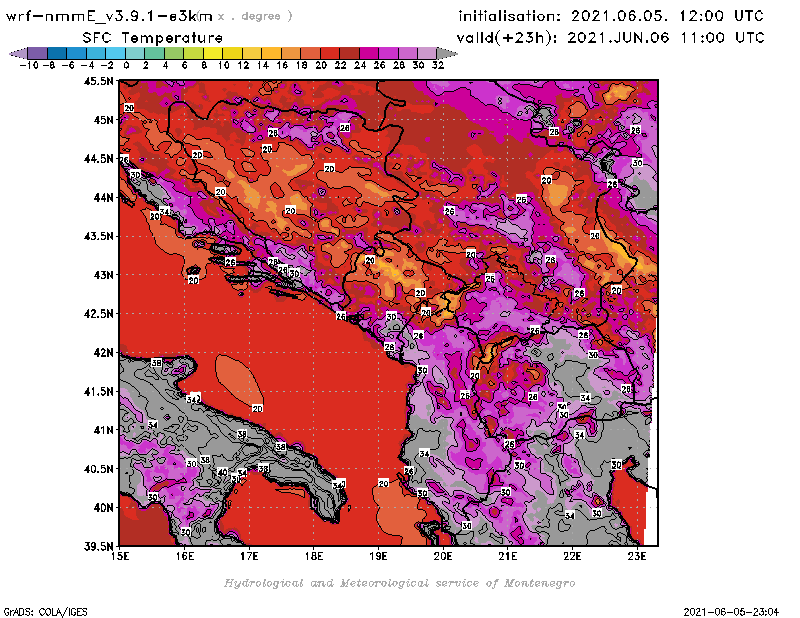Screen dimensions: 800x618
Task: Click the GrADS: COLA/IGES credit
Action: (45, 611)
